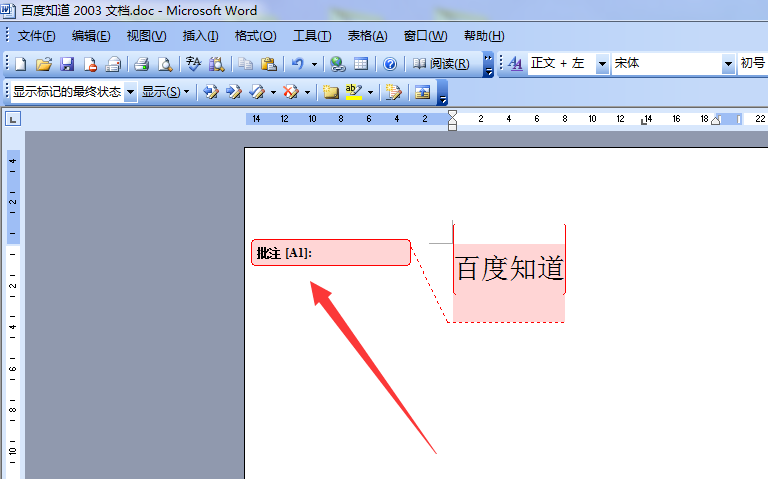768x479 pixels.
Task: Run Spelling and Grammar check icon
Action: coord(193,64)
